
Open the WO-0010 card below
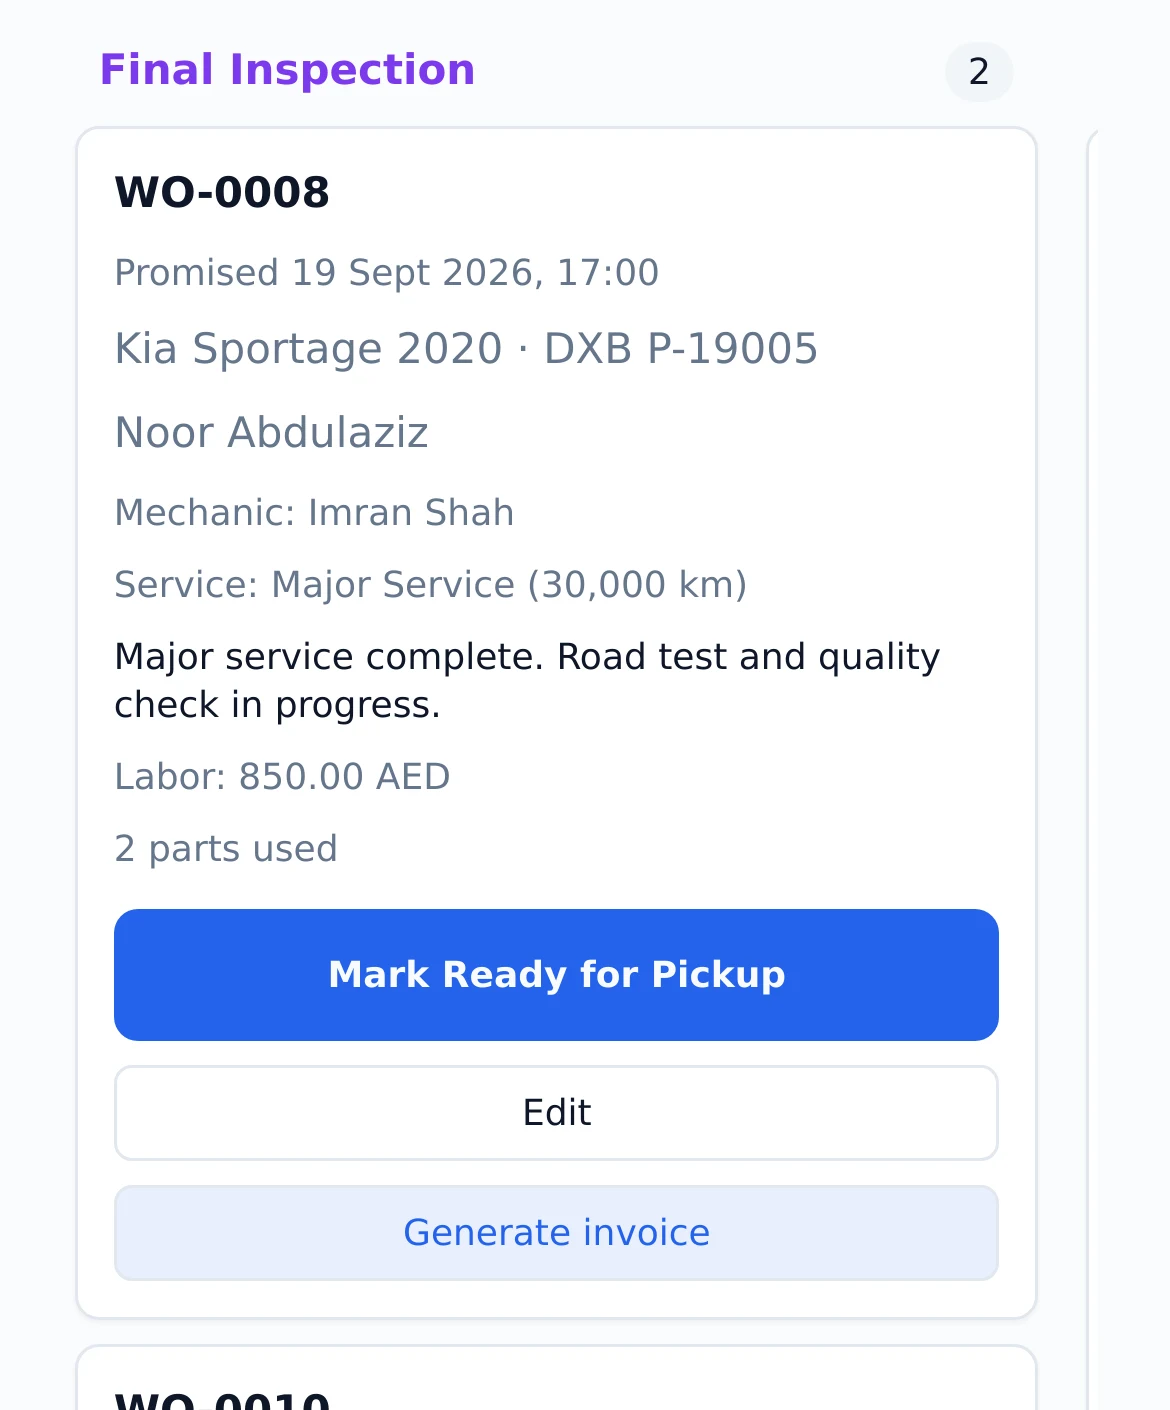(556, 1380)
